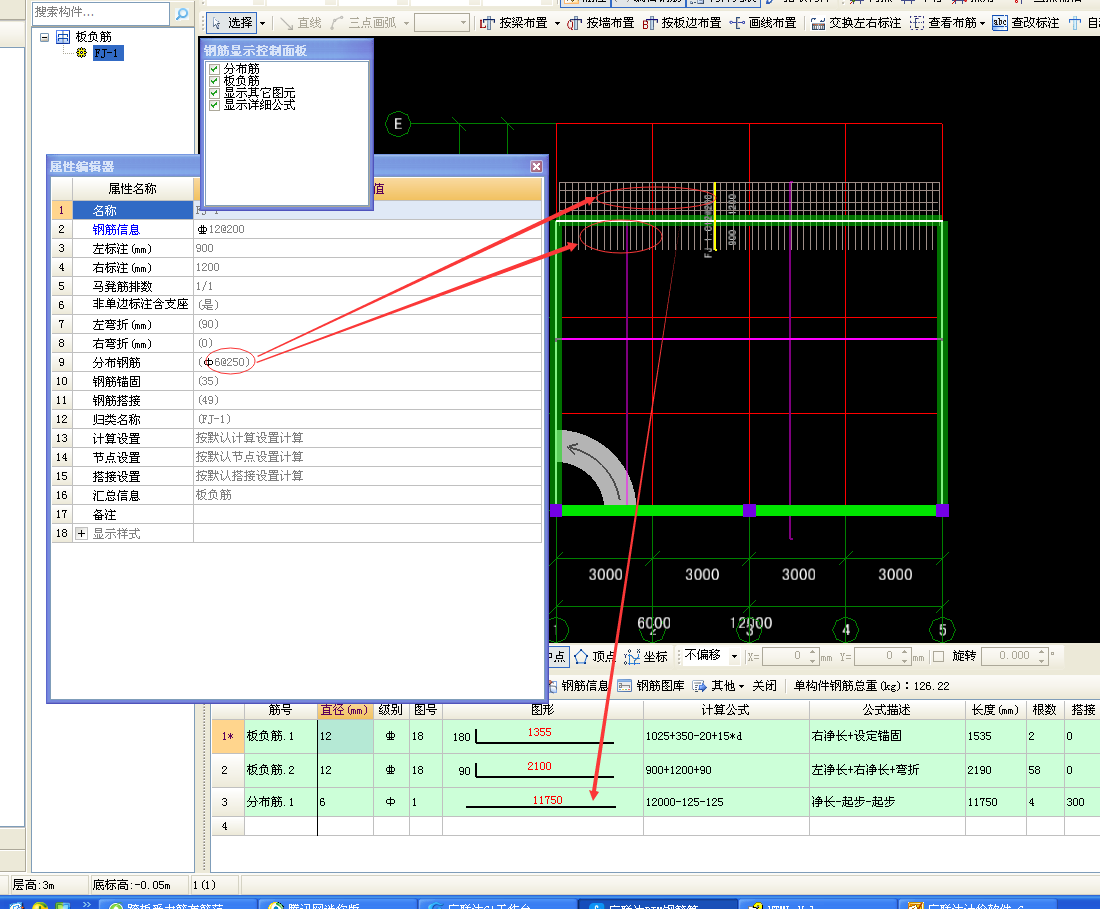Choose the 直线 line drawing tool

(301, 23)
